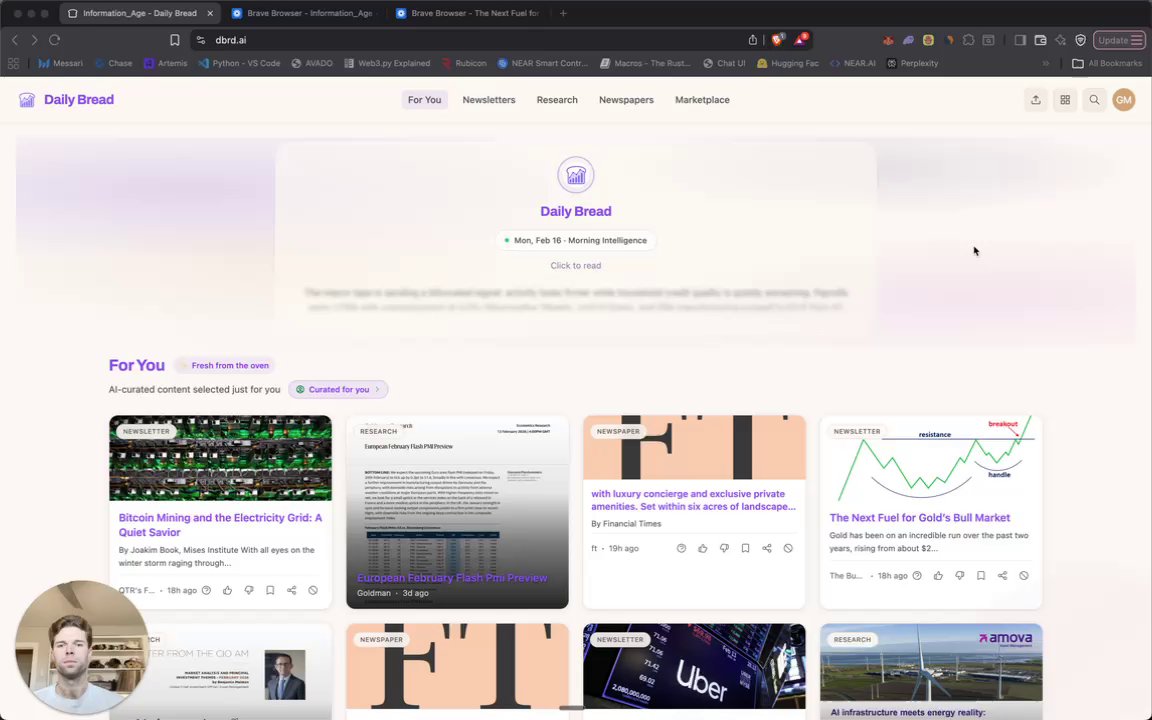Bookmark the Bitcoin Mining article
This screenshot has width=1152, height=720.
click(x=270, y=590)
